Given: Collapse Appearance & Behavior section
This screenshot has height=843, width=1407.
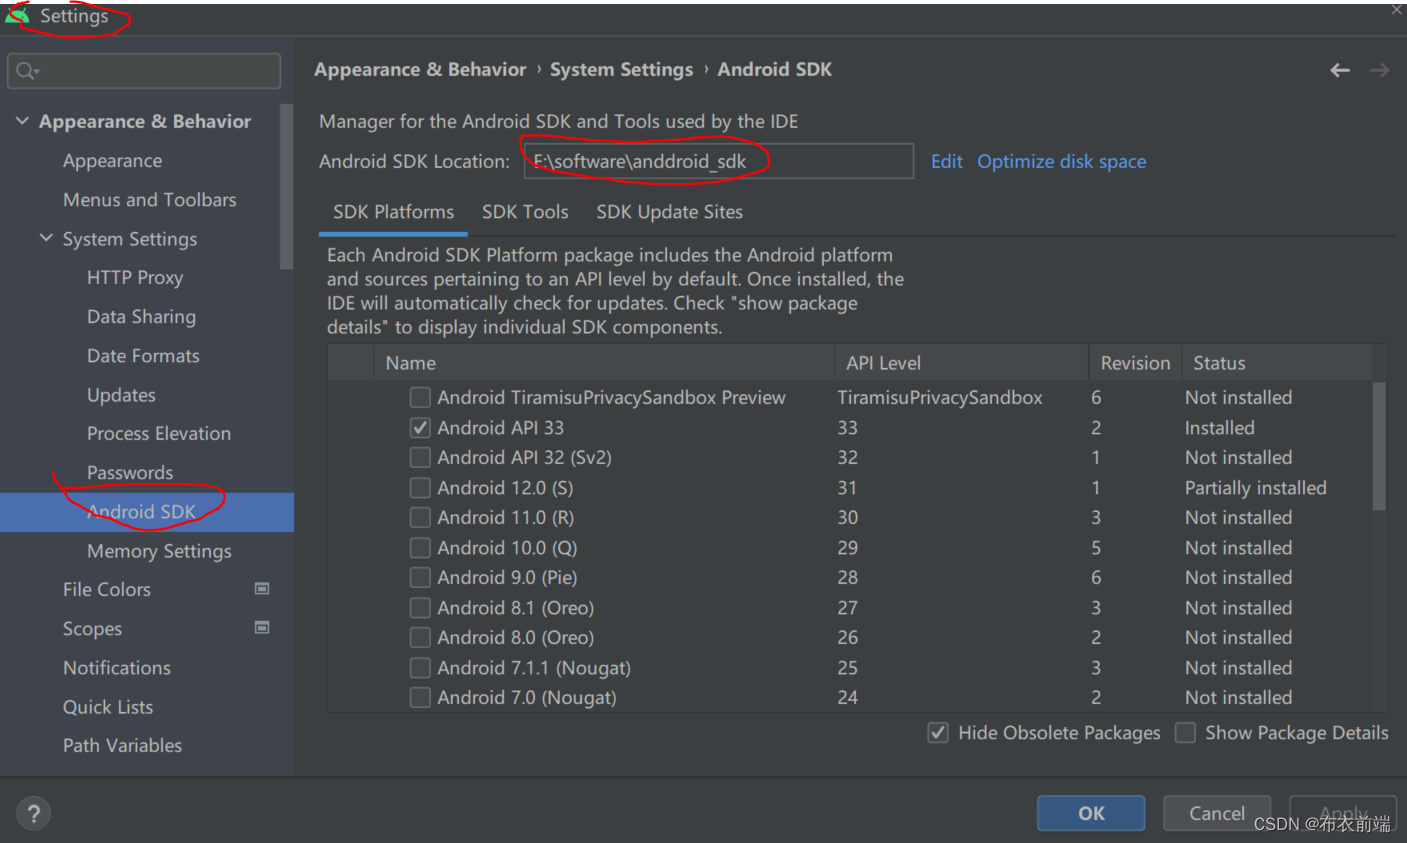Looking at the screenshot, I should coord(22,121).
